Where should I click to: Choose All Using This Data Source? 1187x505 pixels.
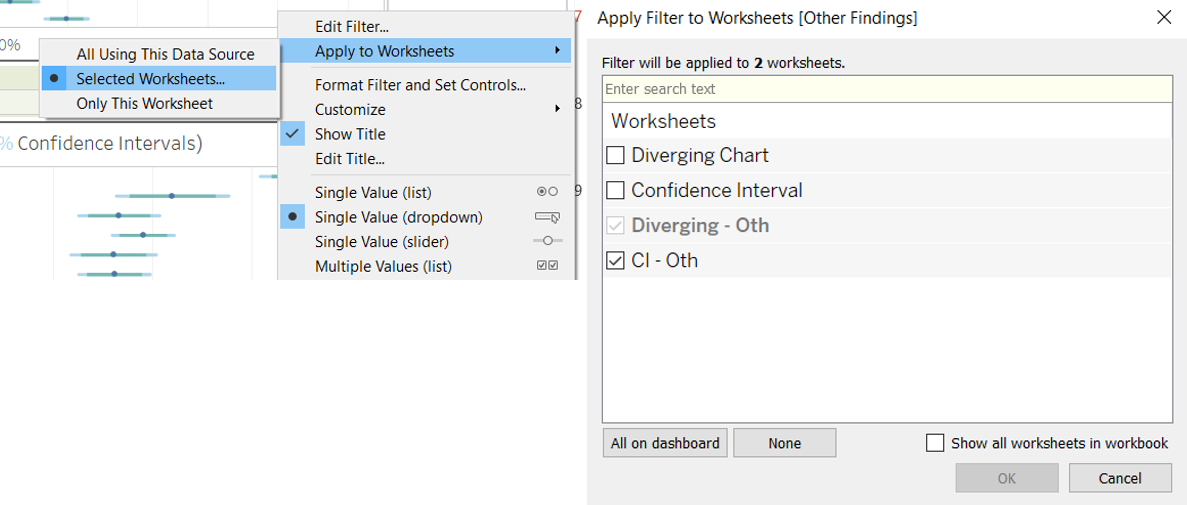(x=165, y=54)
